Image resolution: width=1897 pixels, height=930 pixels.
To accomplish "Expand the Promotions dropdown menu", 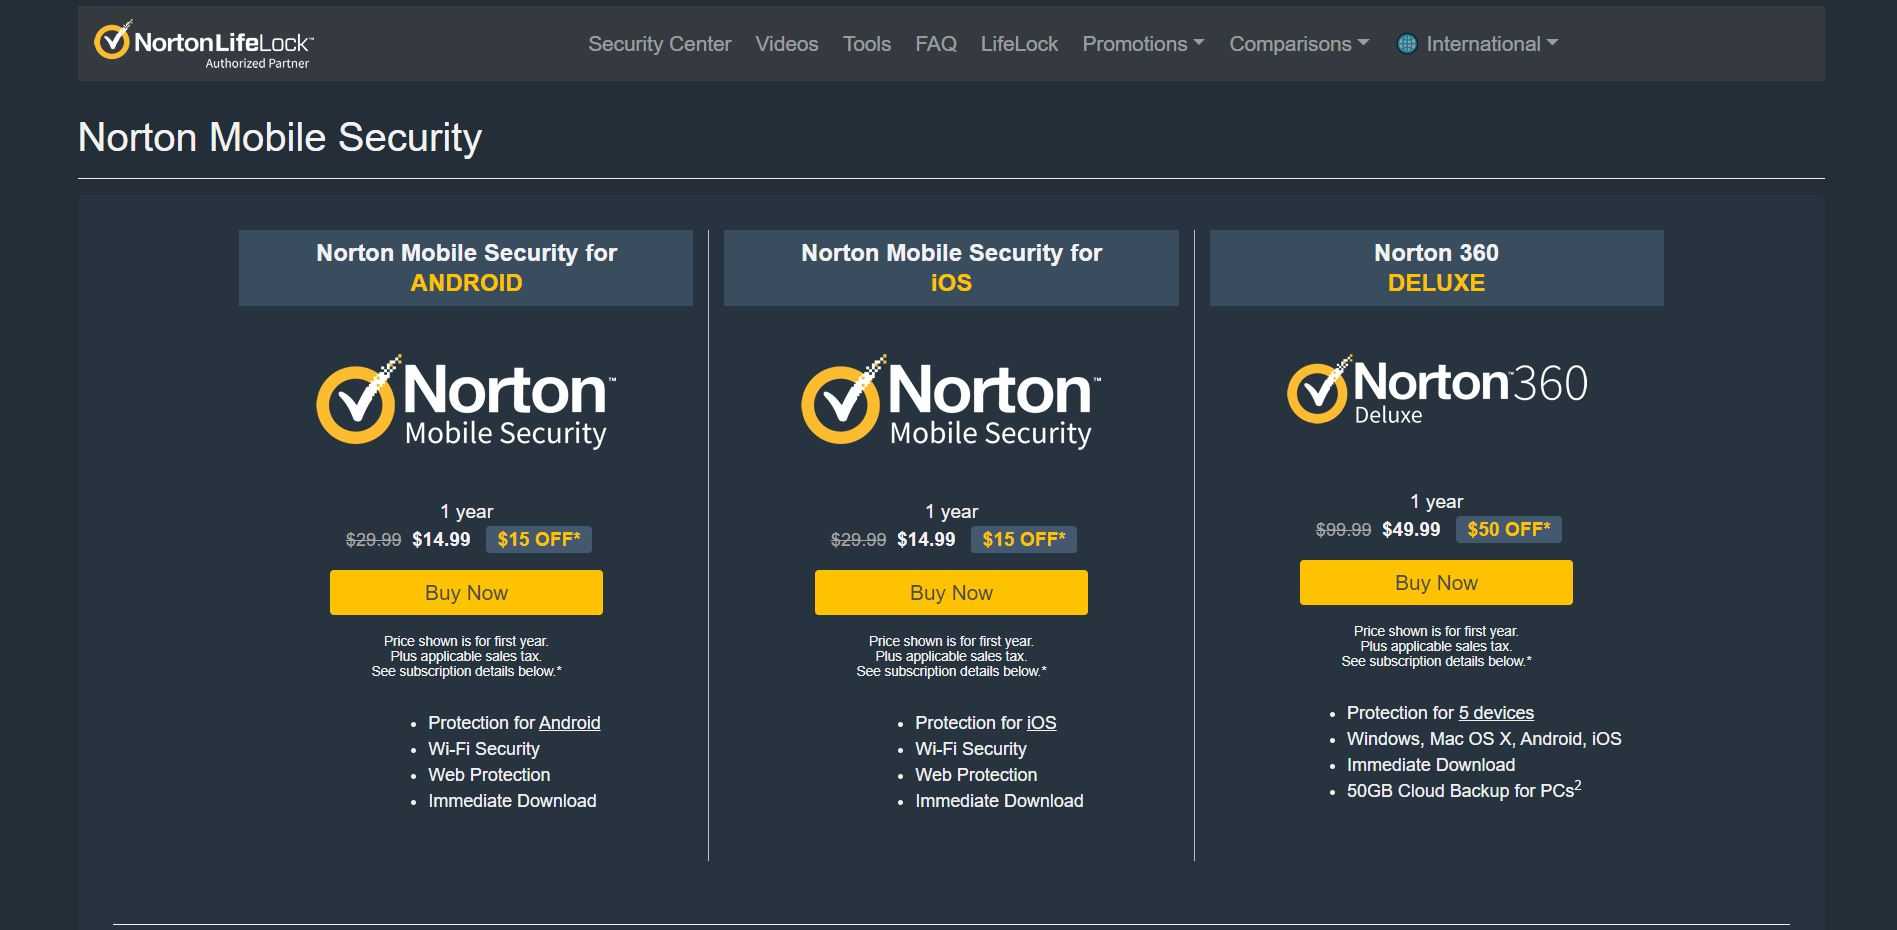I will point(1143,44).
